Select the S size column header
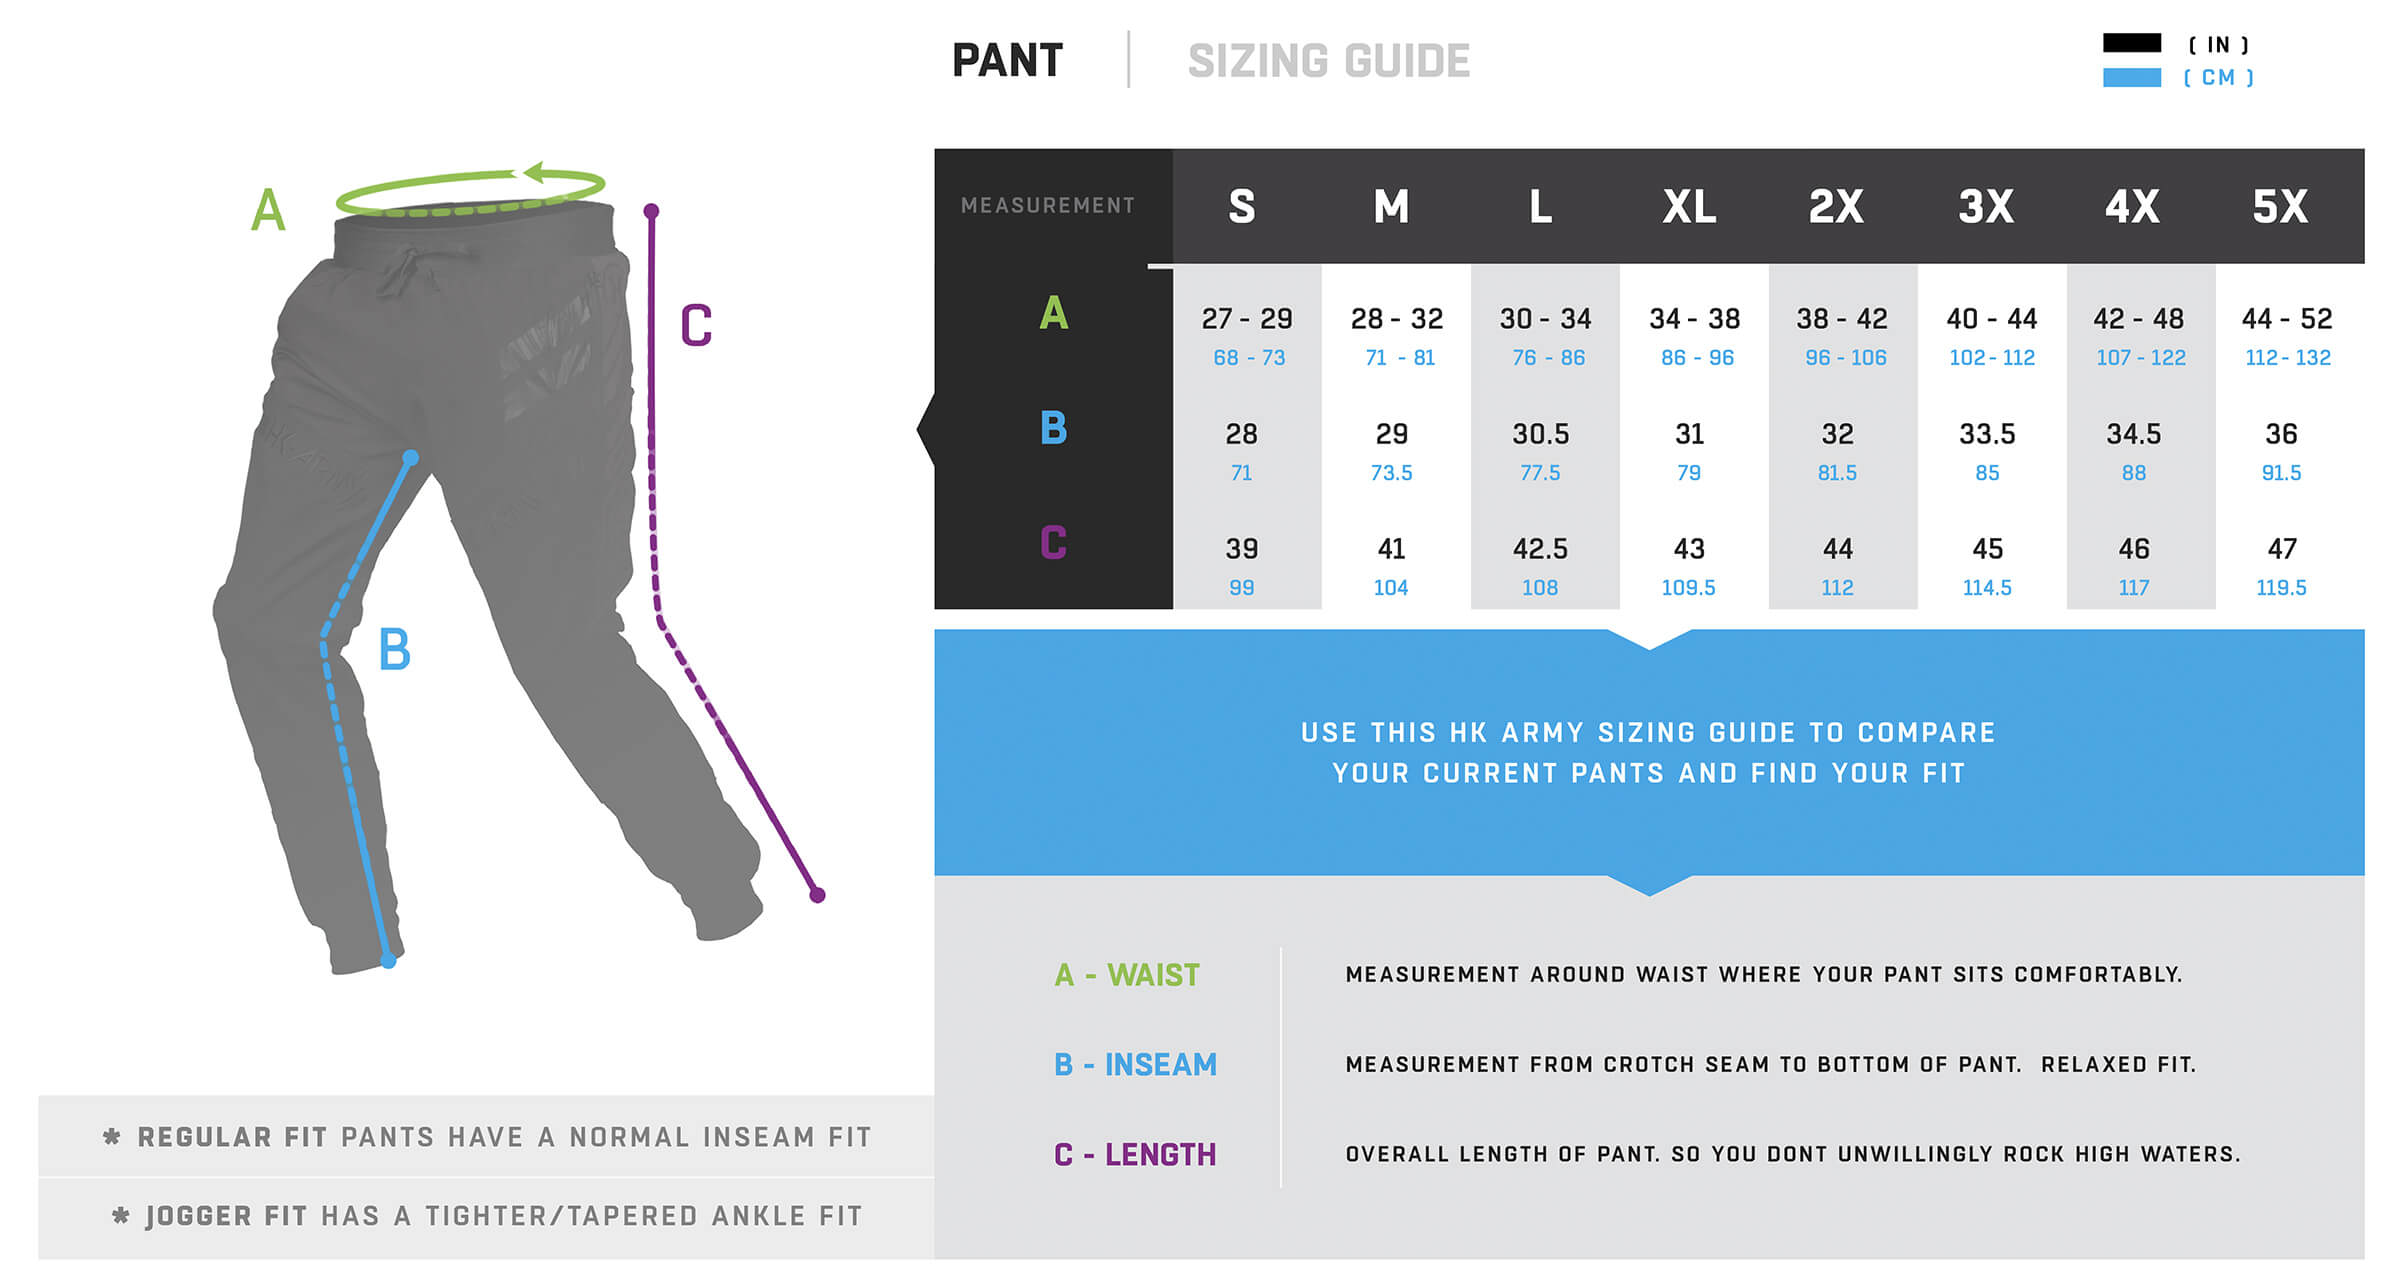Viewport: 2400px width, 1287px height. pos(1242,207)
